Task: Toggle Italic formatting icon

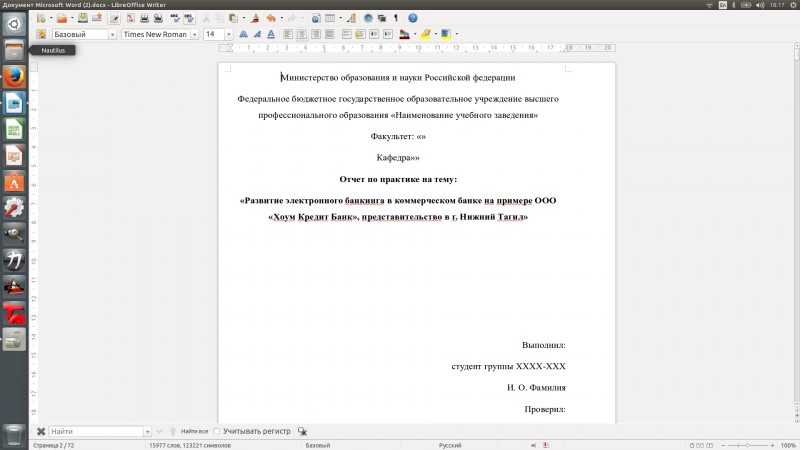Action: 257,34
